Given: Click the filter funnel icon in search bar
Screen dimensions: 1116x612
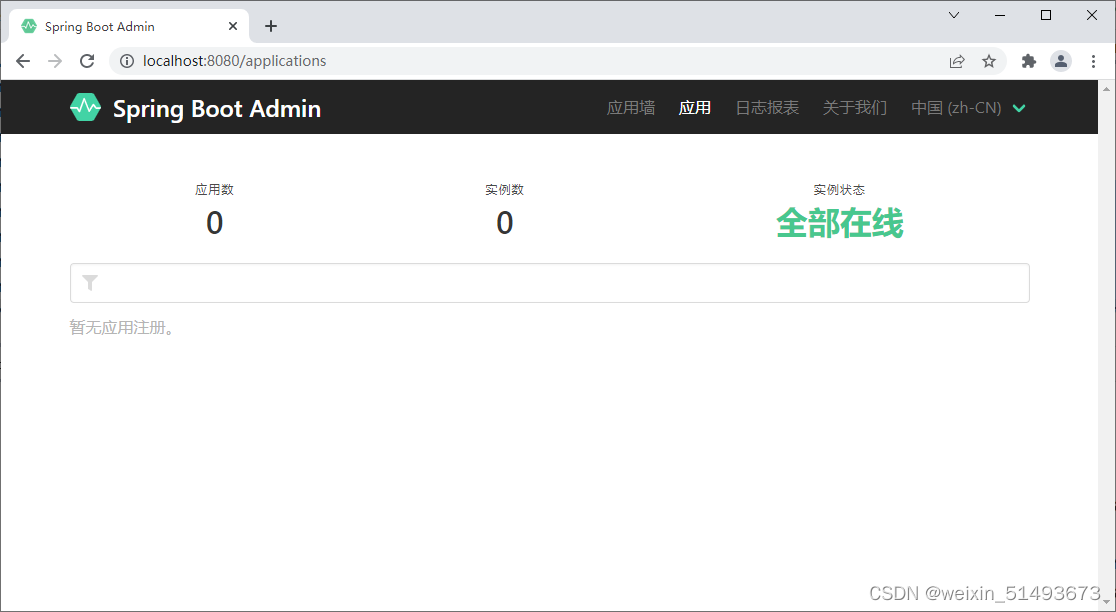Looking at the screenshot, I should click(90, 283).
